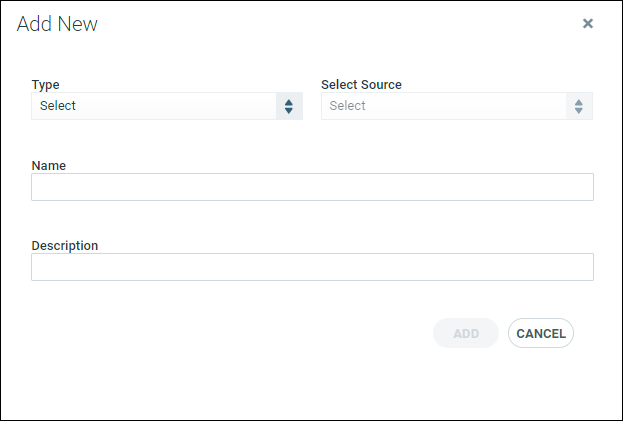Click the Select Source field label
The width and height of the screenshot is (623, 421).
point(361,85)
